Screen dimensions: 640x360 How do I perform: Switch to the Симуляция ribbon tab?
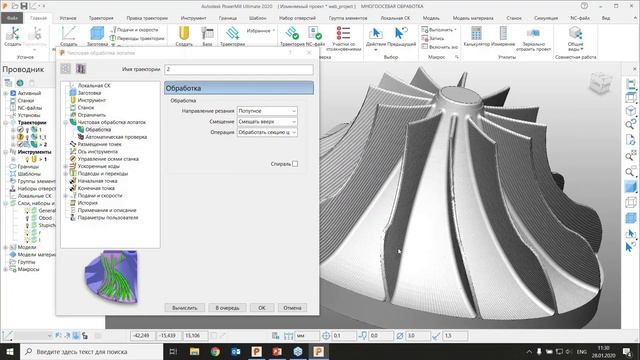coord(546,18)
